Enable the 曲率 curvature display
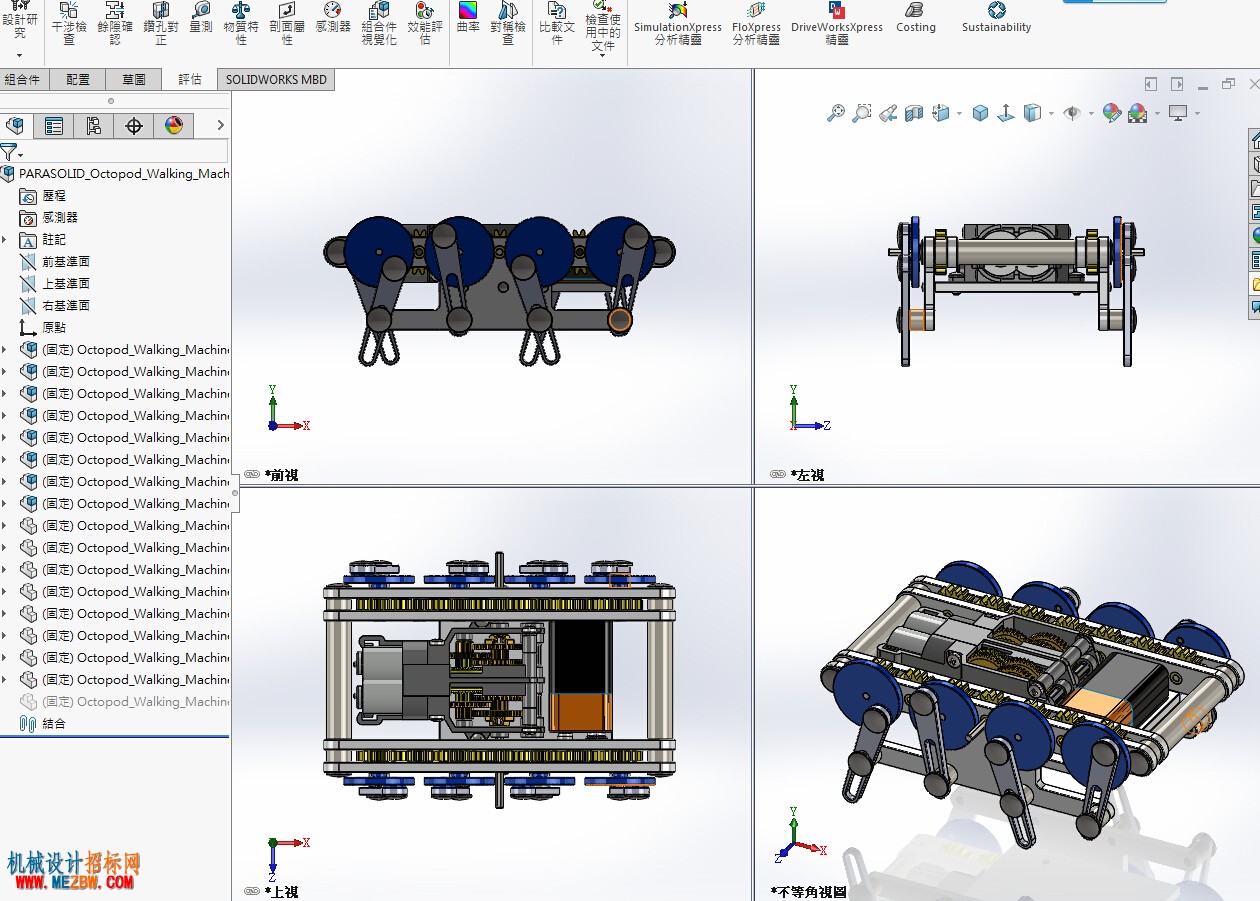The width and height of the screenshot is (1260, 901). 469,18
